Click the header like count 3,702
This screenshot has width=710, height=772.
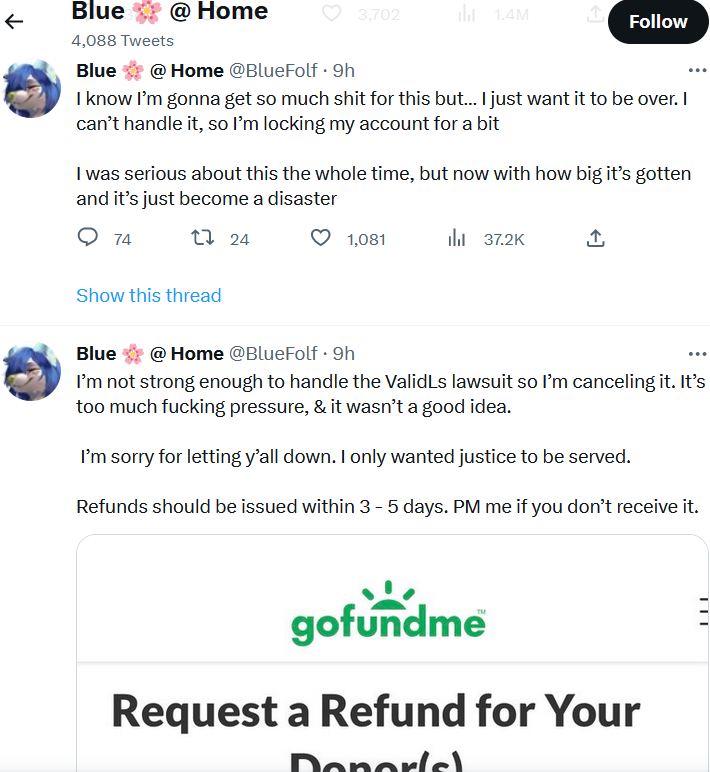tap(364, 15)
